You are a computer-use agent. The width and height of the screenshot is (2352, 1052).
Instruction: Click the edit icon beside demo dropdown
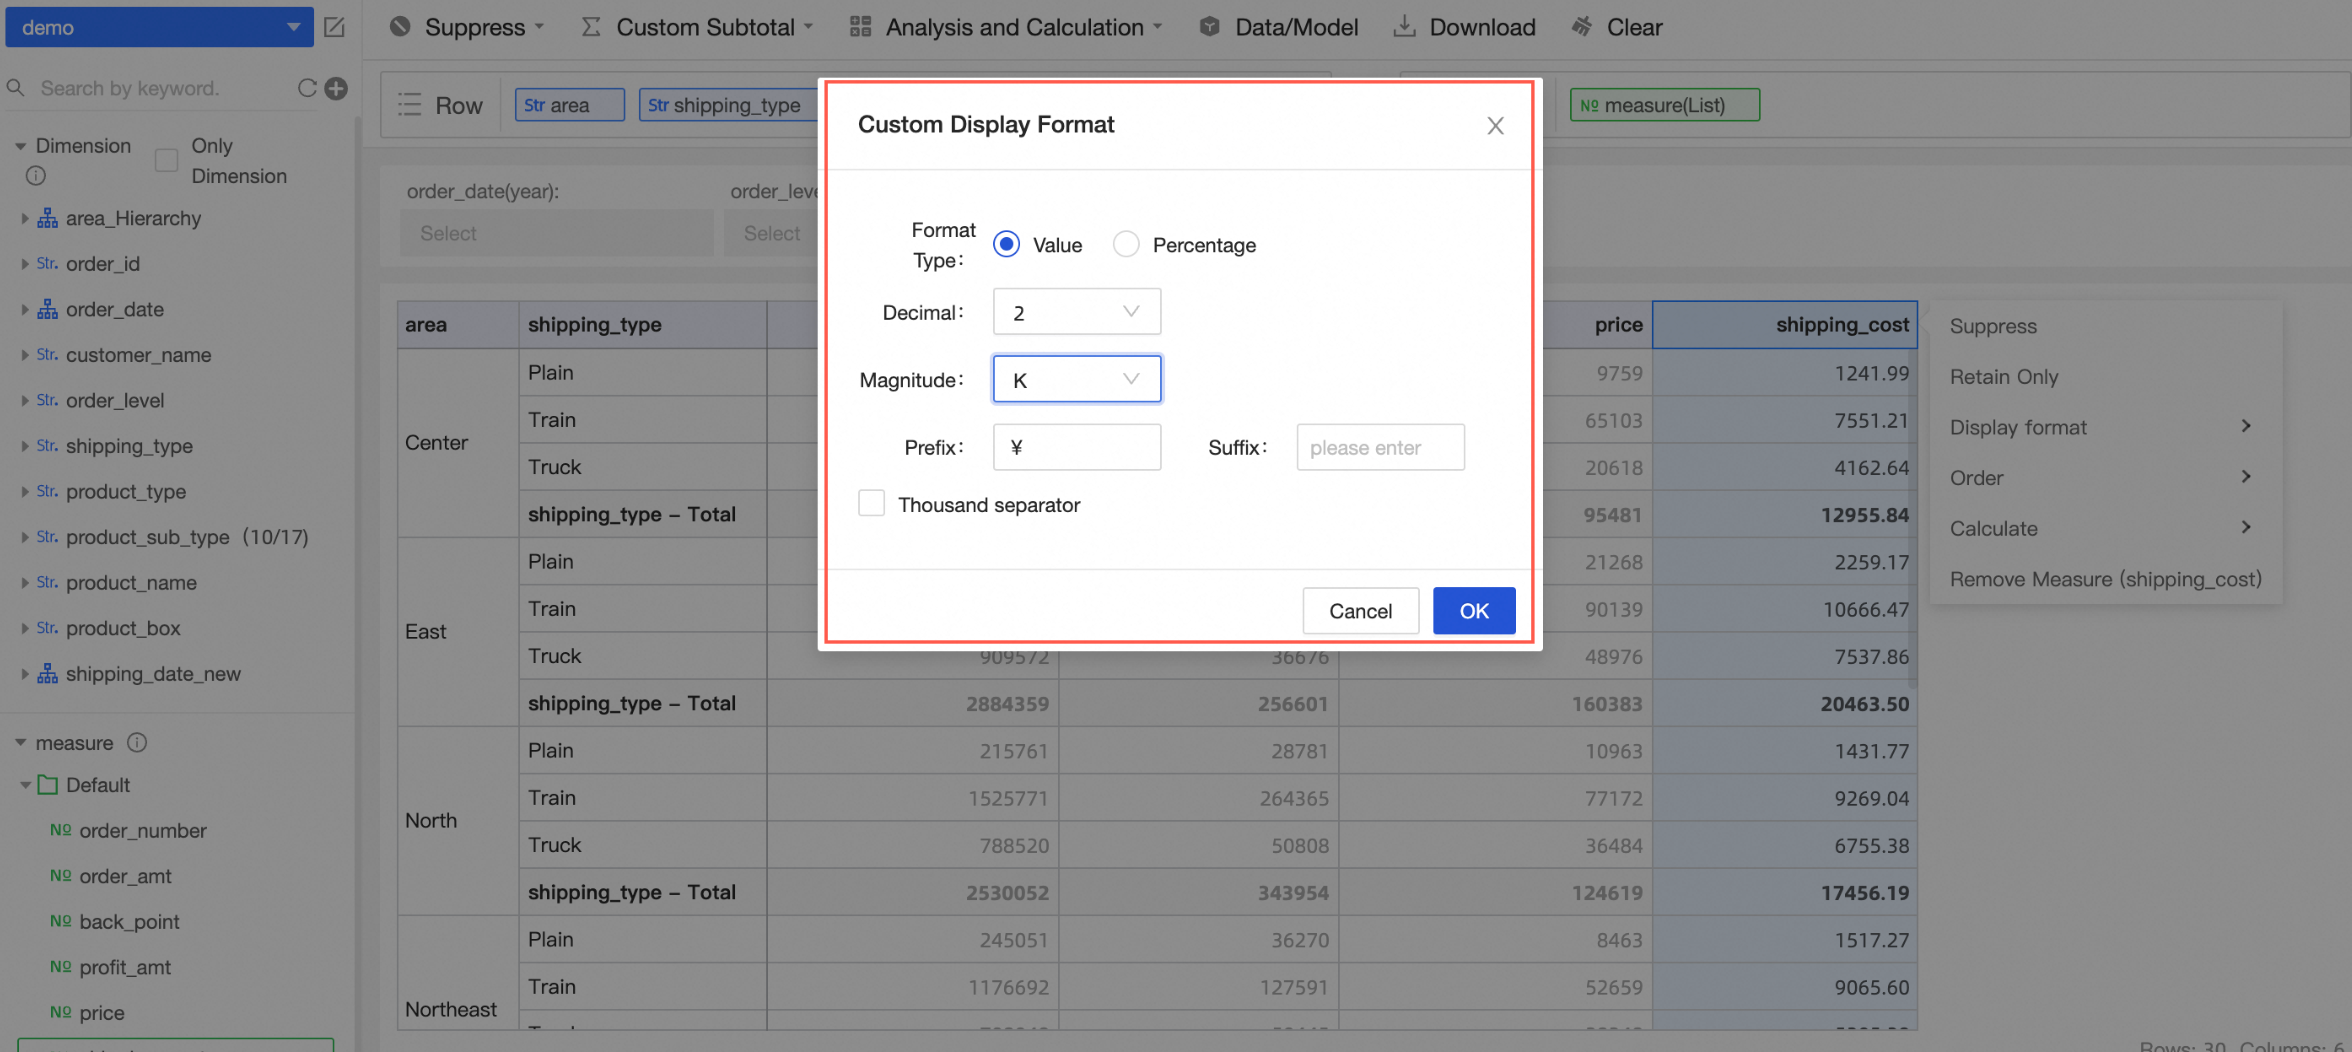pyautogui.click(x=335, y=27)
